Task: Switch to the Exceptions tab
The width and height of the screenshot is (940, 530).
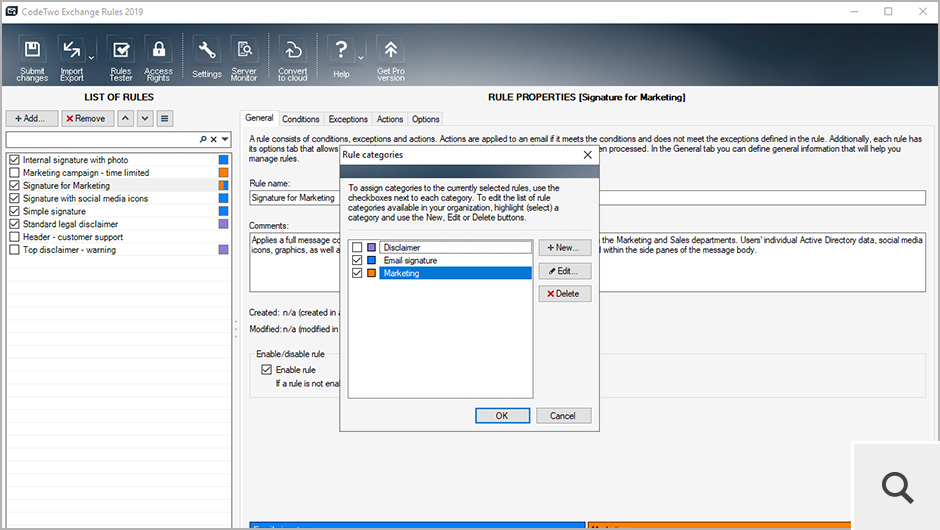Action: point(348,119)
